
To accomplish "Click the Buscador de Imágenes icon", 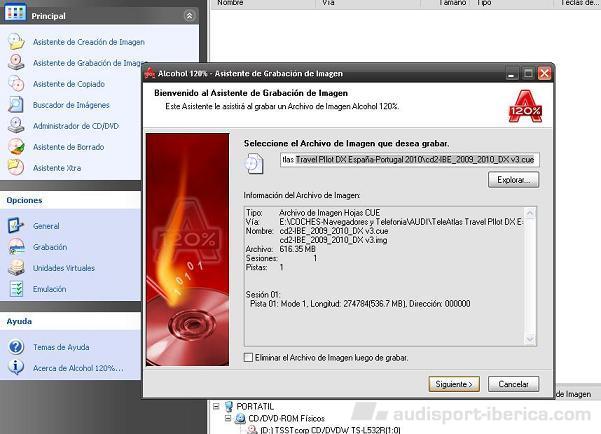I will tap(16, 104).
